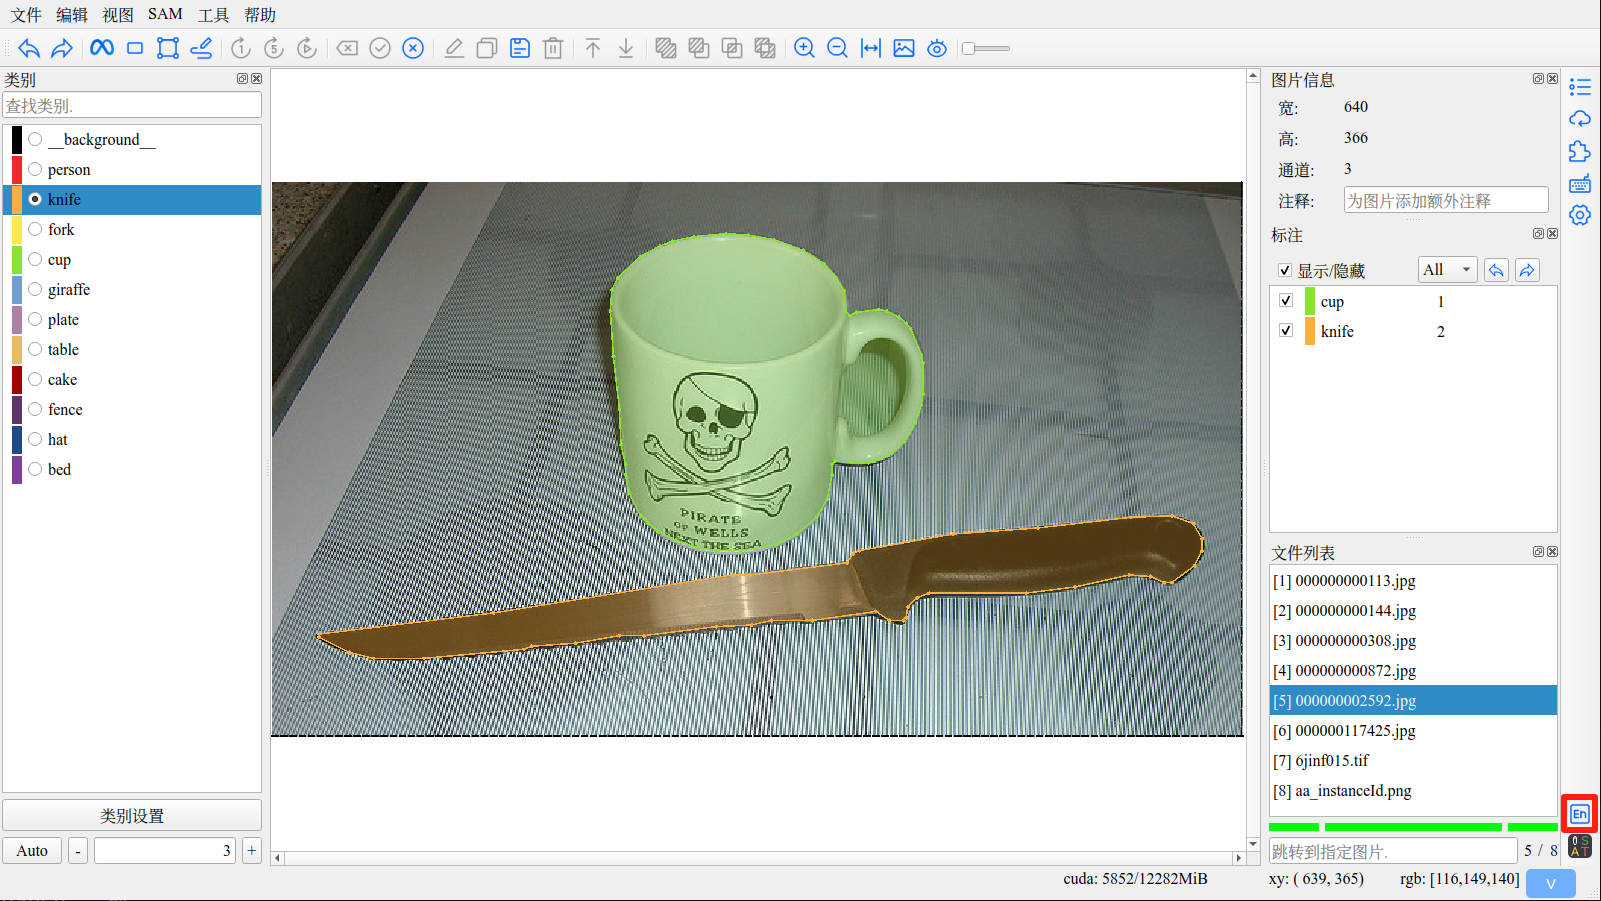Click the 跳转到指定图片 jump field
Screen dimensions: 1601x901
[1393, 851]
